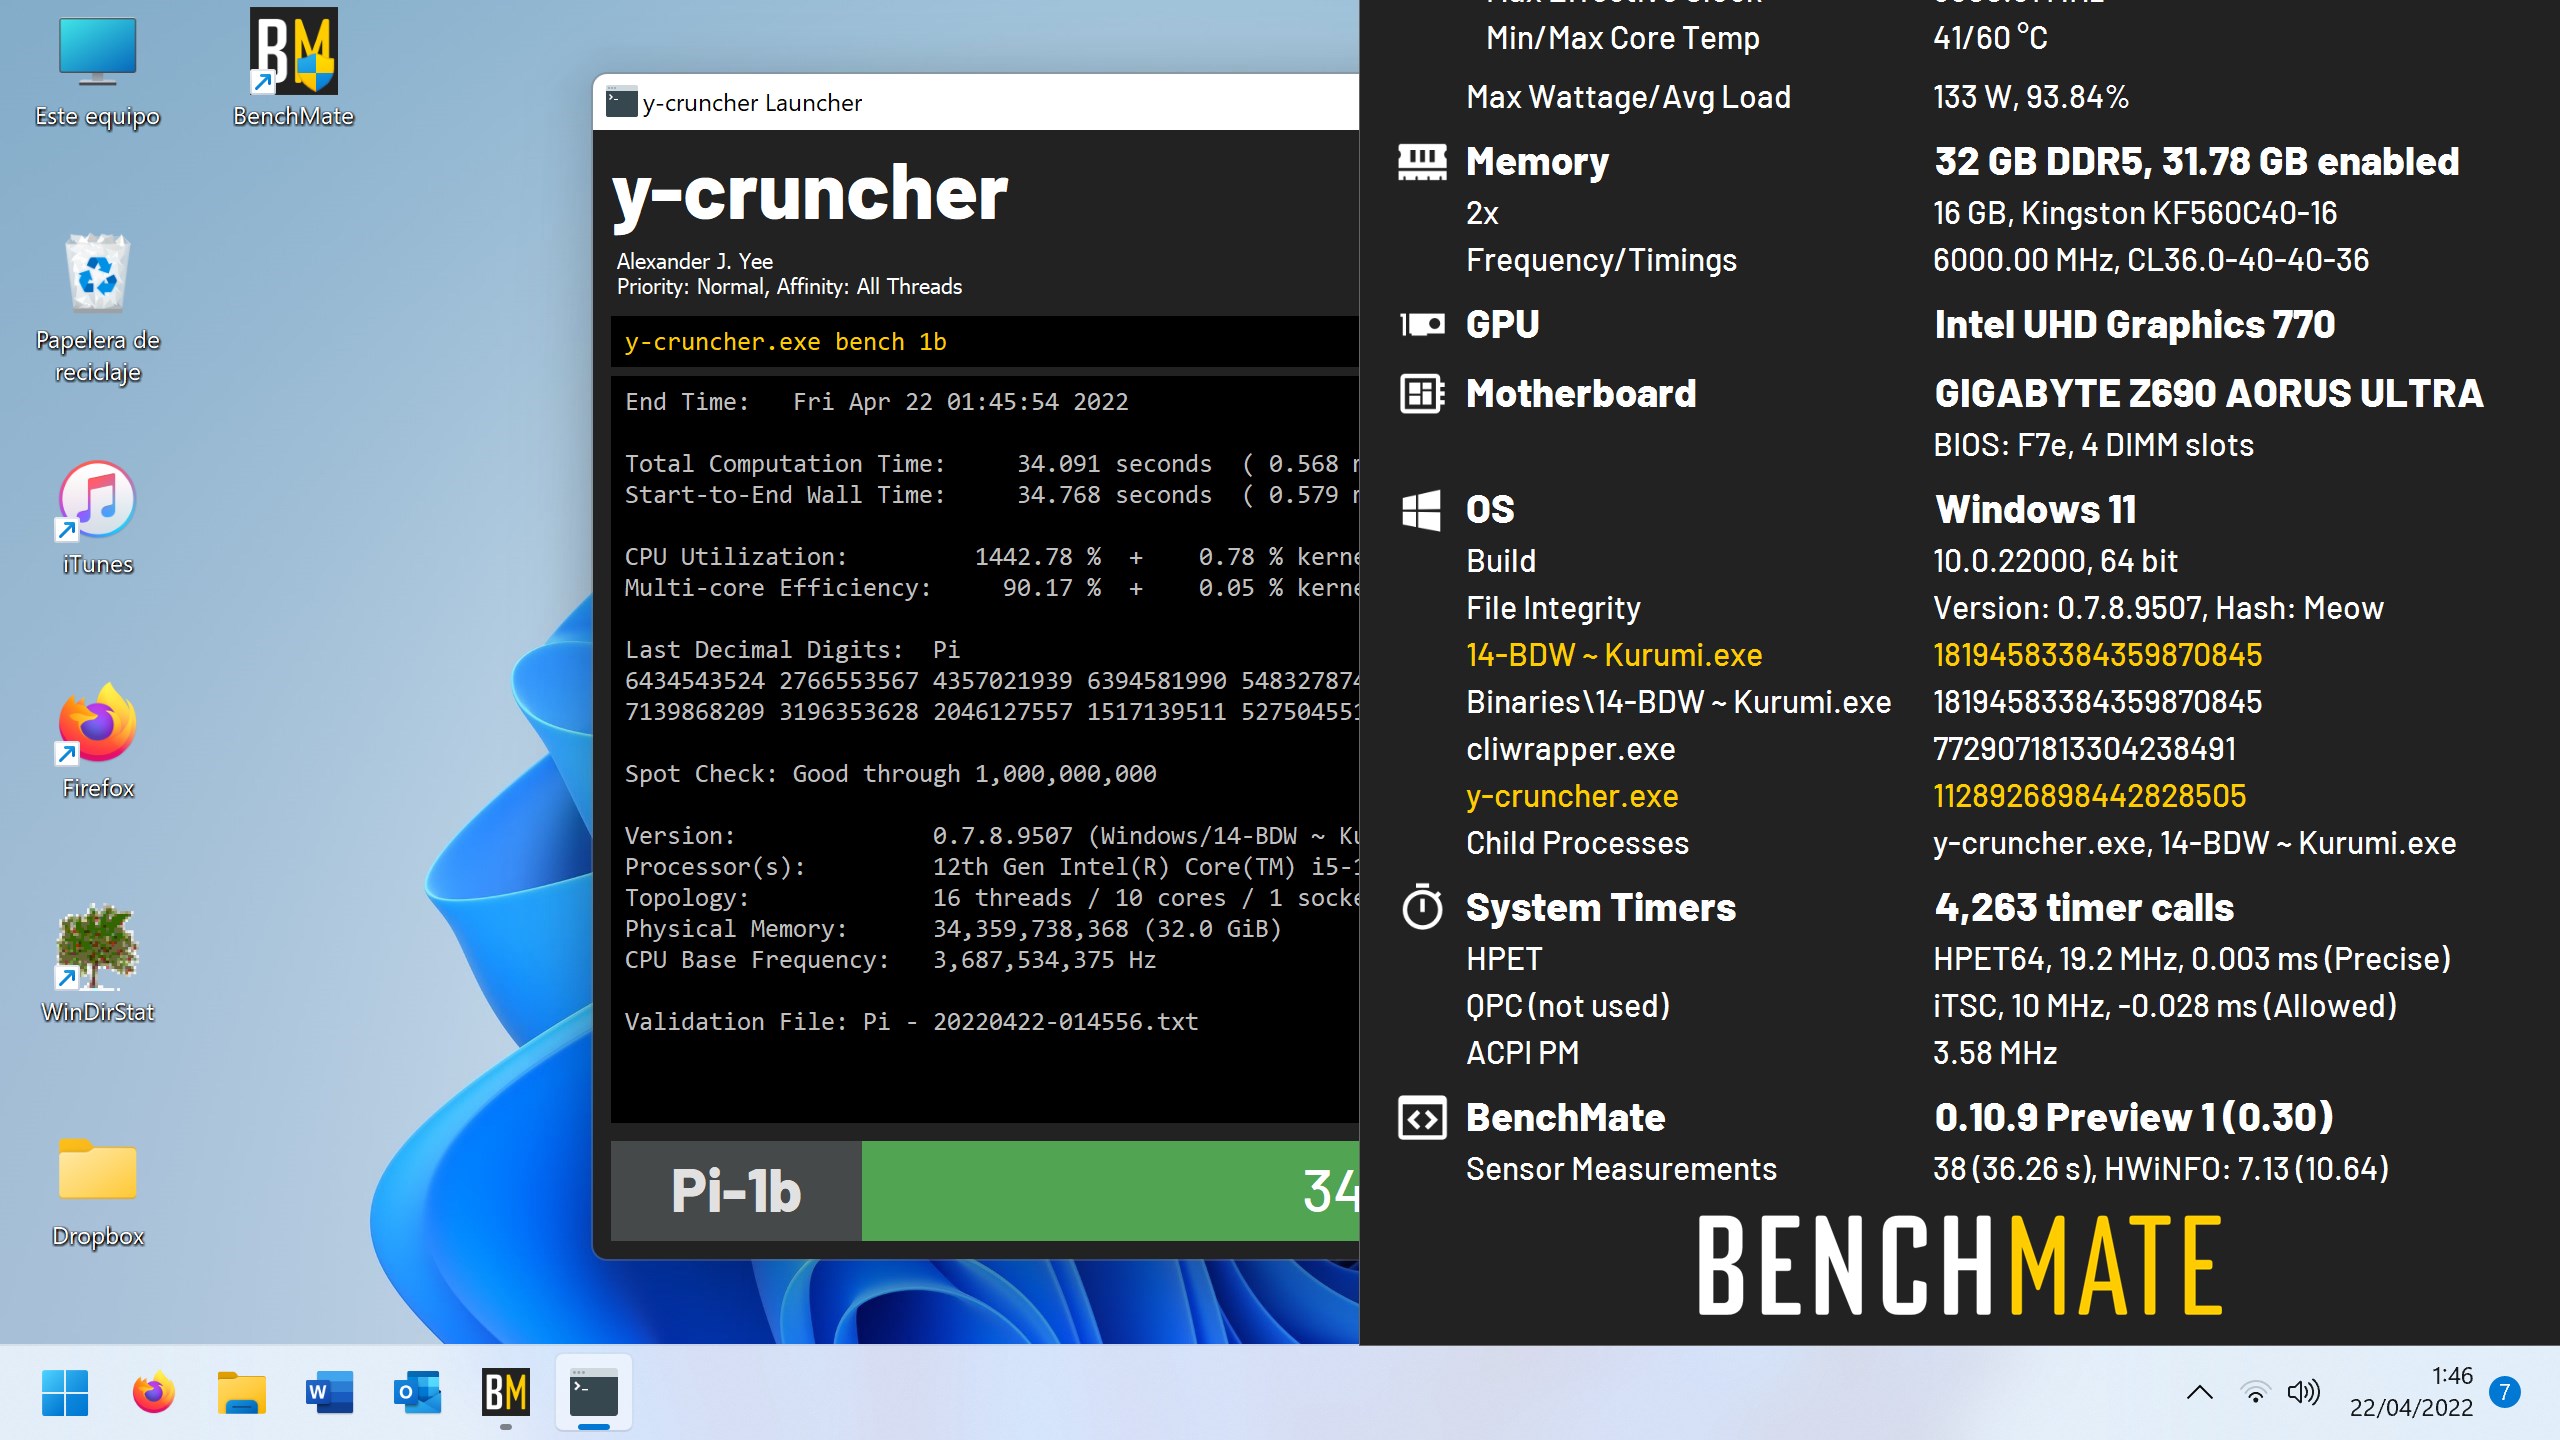The image size is (2560, 1440).
Task: Click 0.10.9 Preview 1 (0.30) version
Action: (2134, 1118)
